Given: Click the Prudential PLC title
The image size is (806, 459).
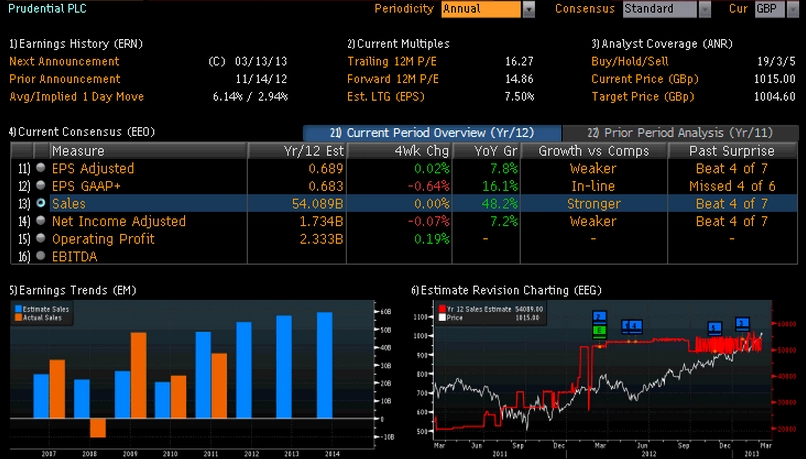Looking at the screenshot, I should [x=47, y=9].
